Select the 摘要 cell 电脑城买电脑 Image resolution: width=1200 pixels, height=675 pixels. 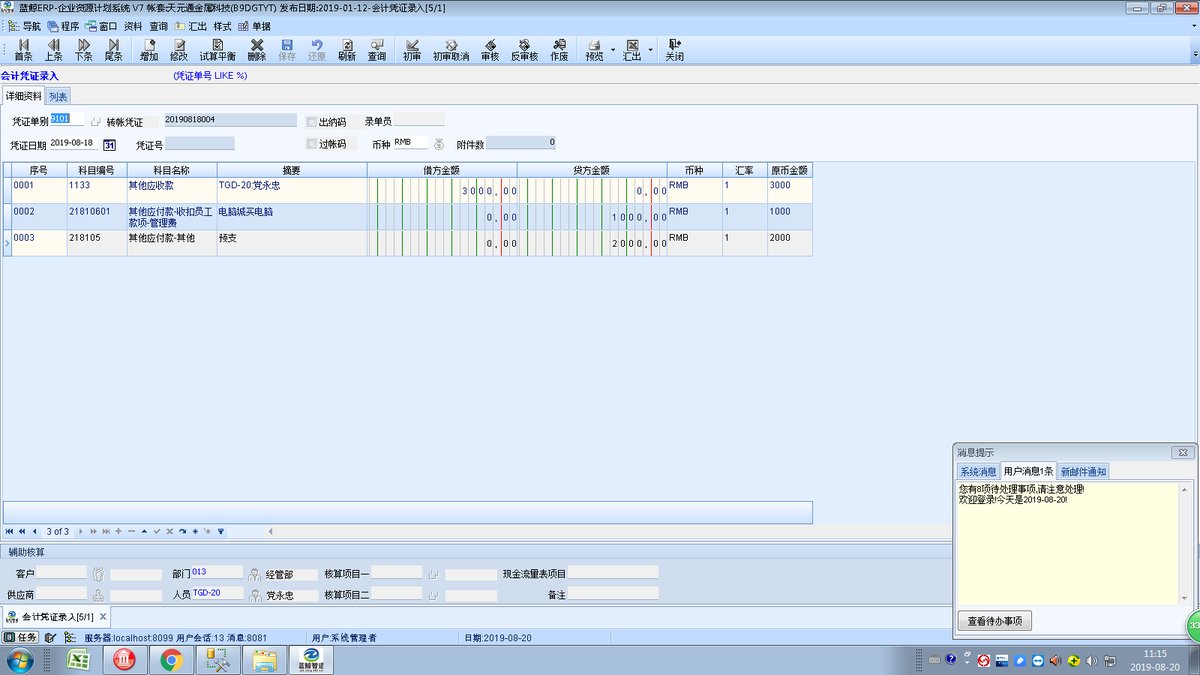pyautogui.click(x=292, y=217)
